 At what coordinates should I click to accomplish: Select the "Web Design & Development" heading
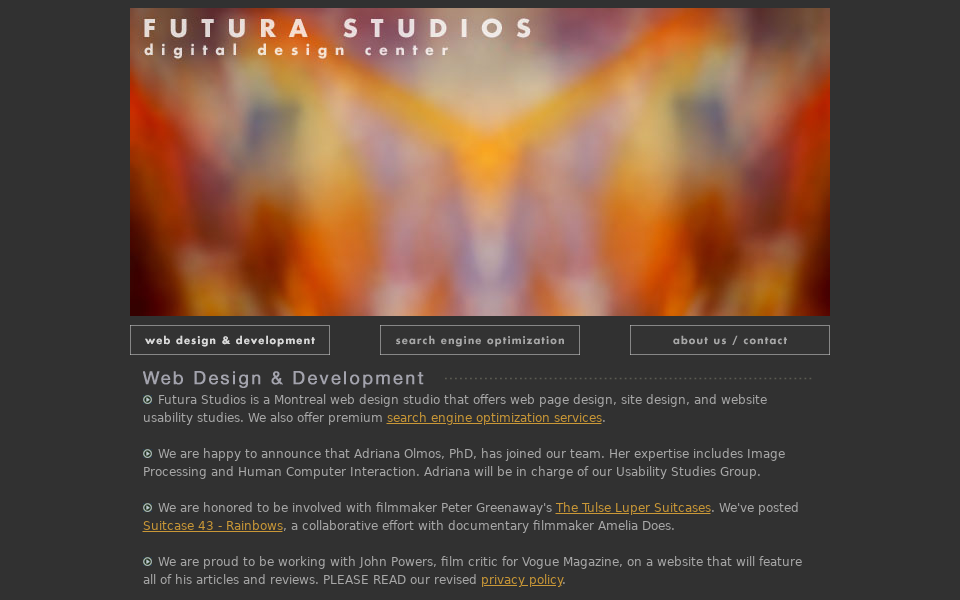point(283,378)
